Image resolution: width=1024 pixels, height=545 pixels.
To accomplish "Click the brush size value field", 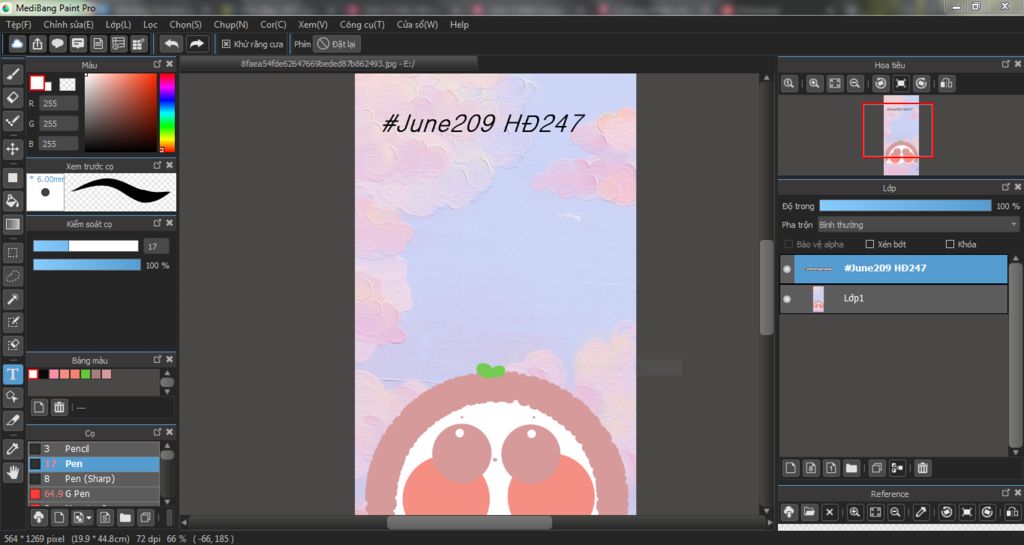I will [156, 246].
